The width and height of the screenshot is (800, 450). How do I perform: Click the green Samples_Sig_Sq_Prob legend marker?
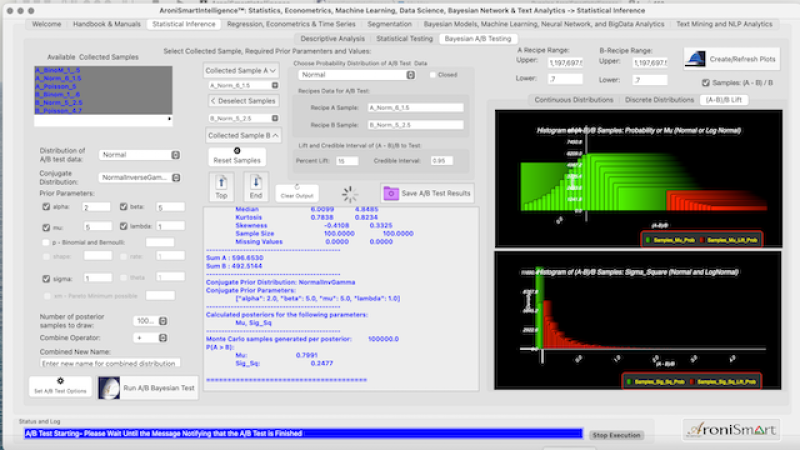629,382
